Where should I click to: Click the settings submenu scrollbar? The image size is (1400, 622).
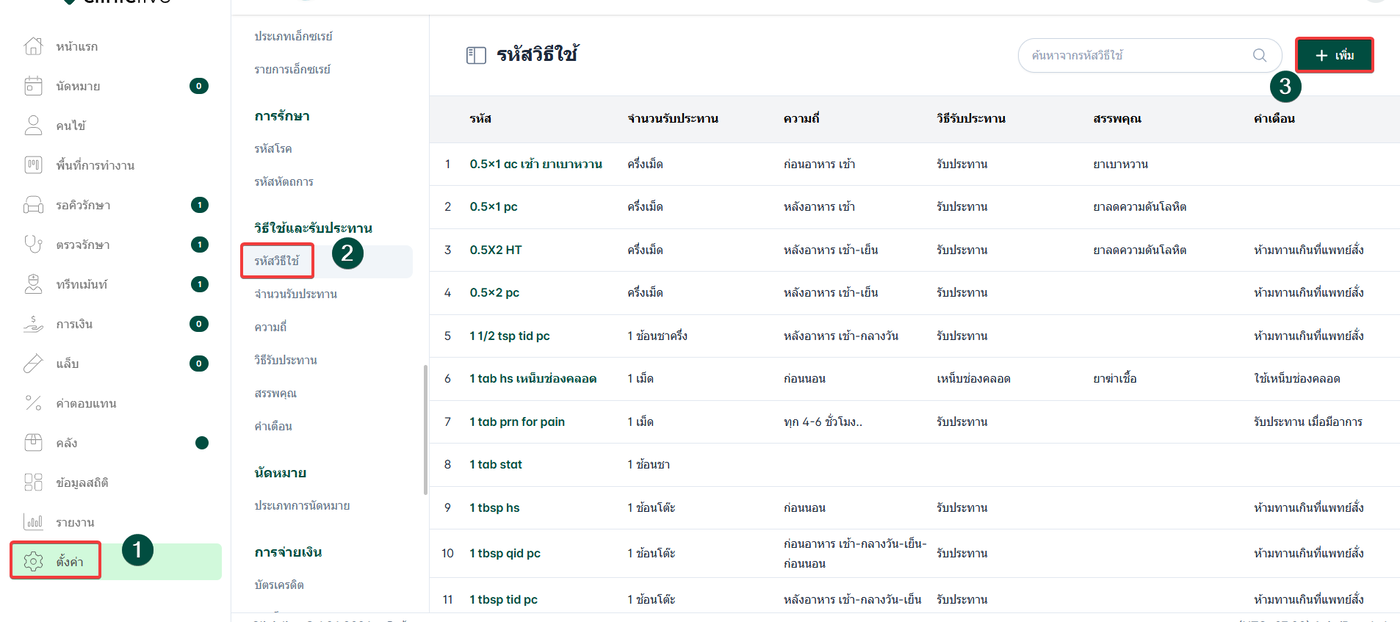tap(425, 430)
